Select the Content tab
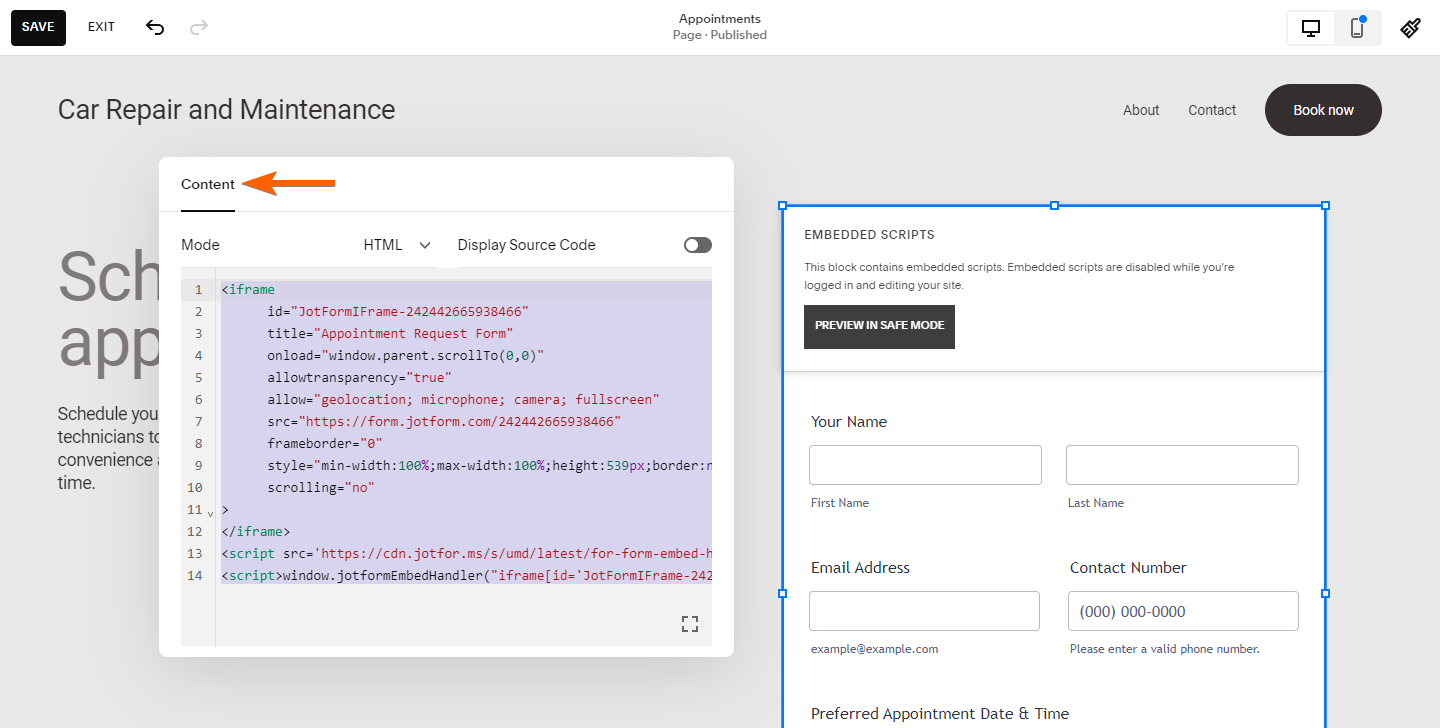Image resolution: width=1440 pixels, height=728 pixels. click(x=208, y=184)
